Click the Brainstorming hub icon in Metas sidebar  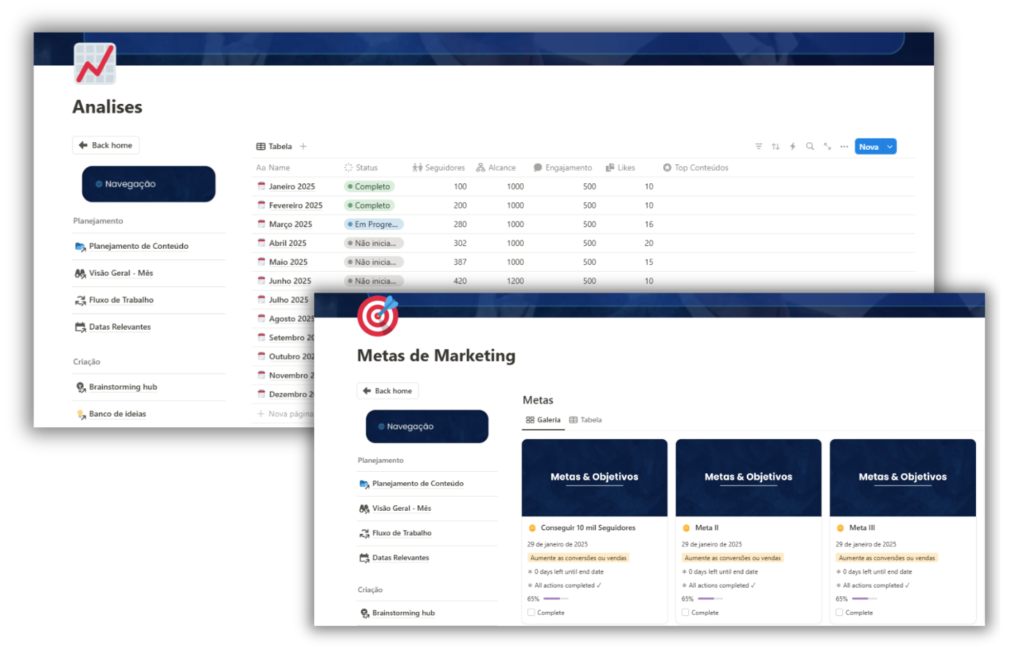(x=364, y=613)
